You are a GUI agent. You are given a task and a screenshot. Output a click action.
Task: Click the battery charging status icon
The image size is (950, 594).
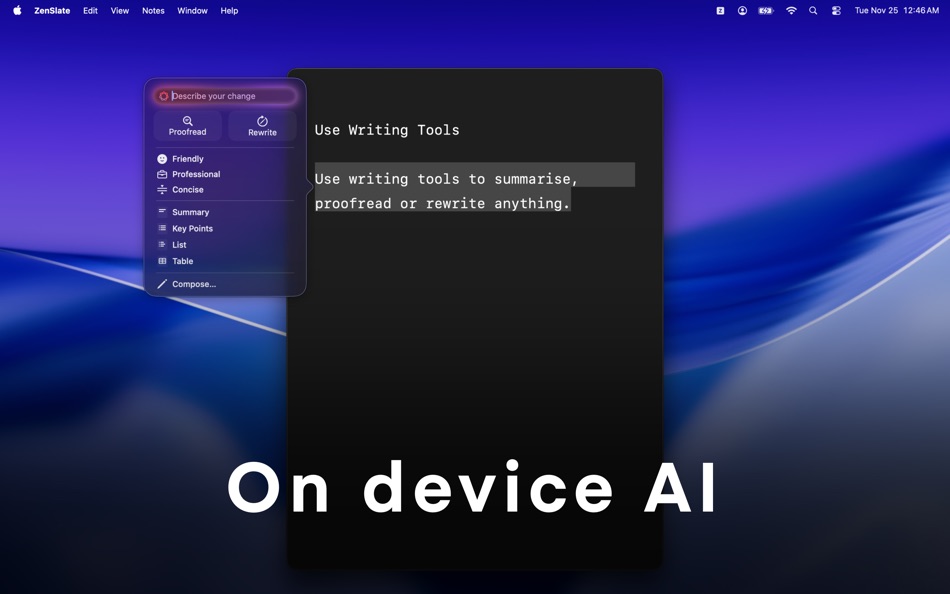tap(764, 11)
